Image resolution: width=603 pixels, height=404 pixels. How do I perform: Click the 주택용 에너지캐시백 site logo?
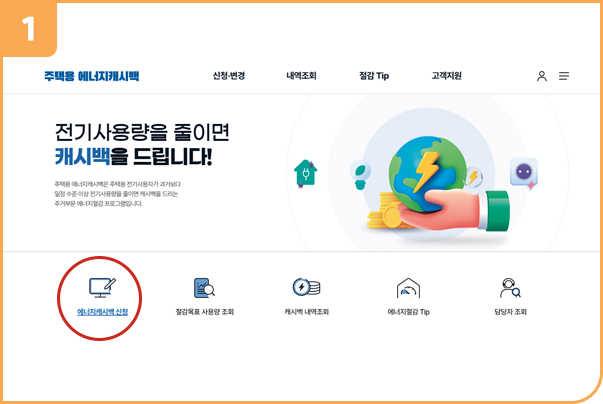91,76
